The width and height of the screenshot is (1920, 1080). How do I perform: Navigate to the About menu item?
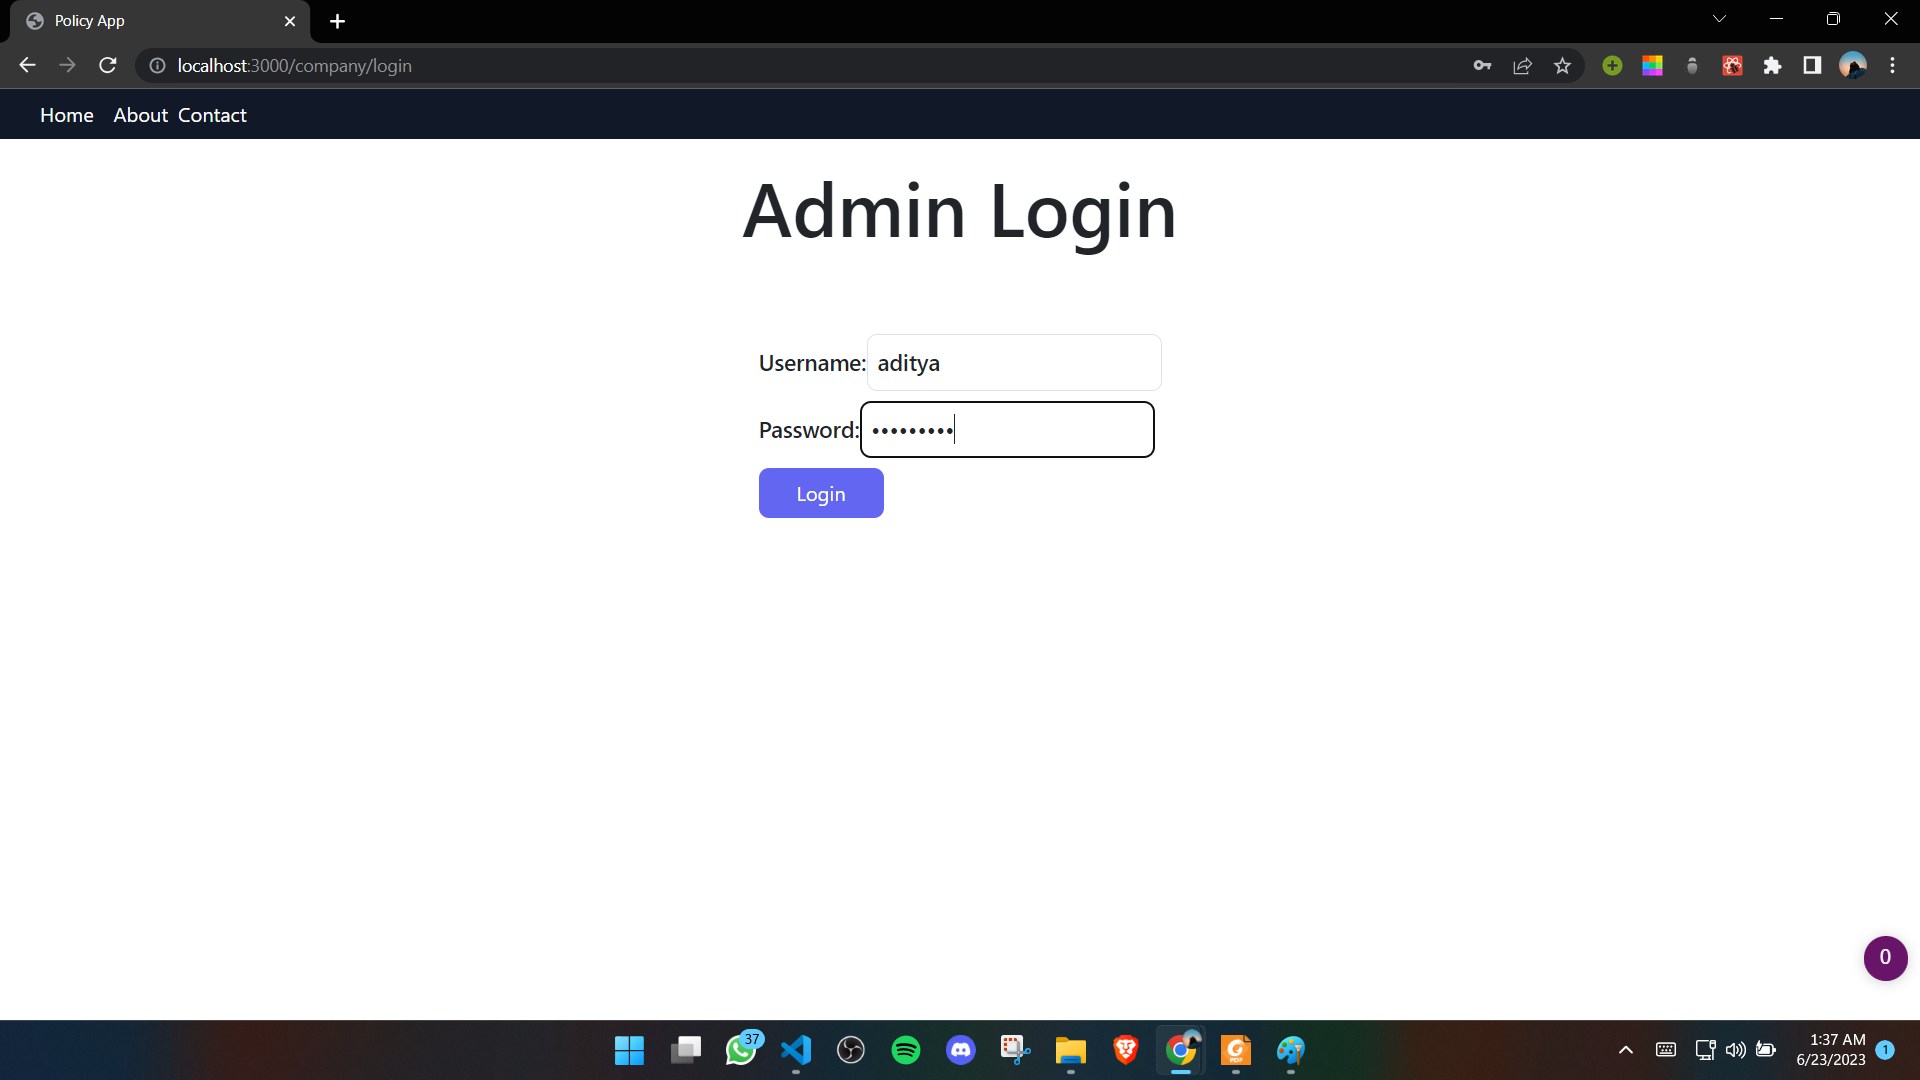139,115
